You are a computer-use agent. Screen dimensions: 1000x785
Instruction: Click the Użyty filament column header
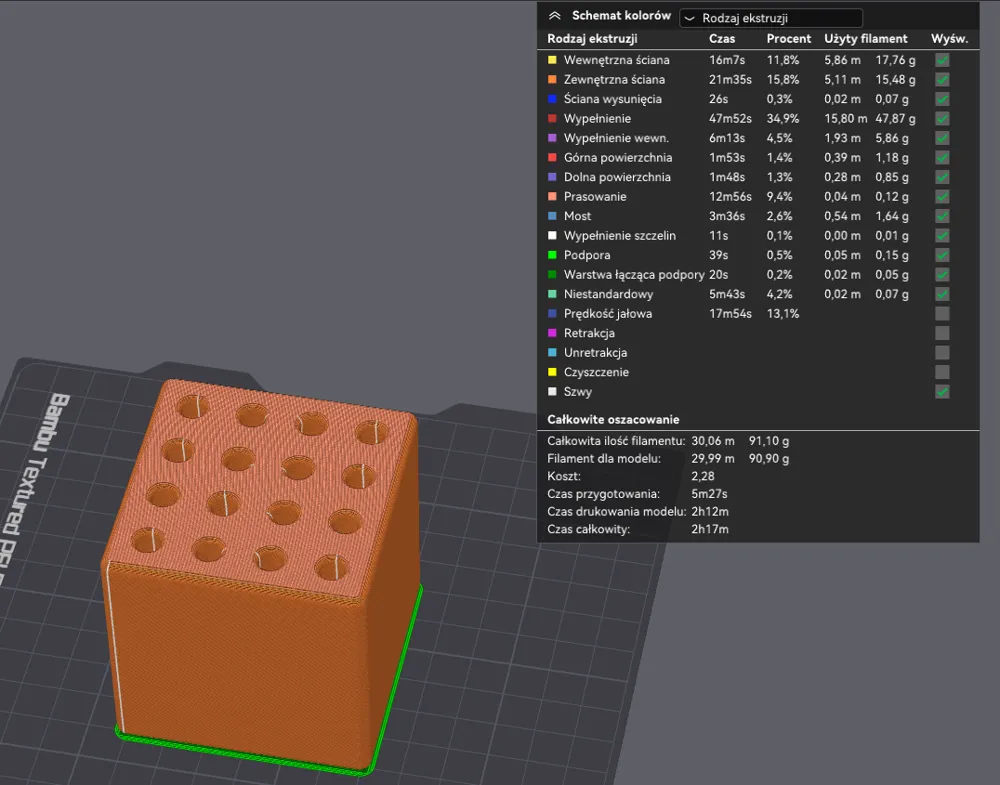[x=865, y=39]
